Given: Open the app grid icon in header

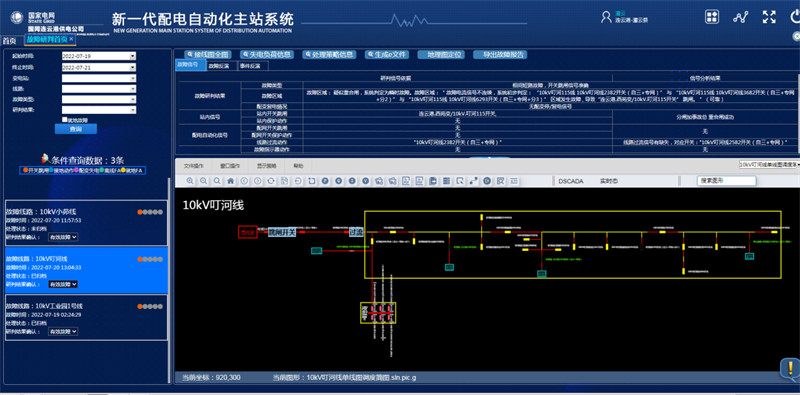Looking at the screenshot, I should (x=712, y=17).
